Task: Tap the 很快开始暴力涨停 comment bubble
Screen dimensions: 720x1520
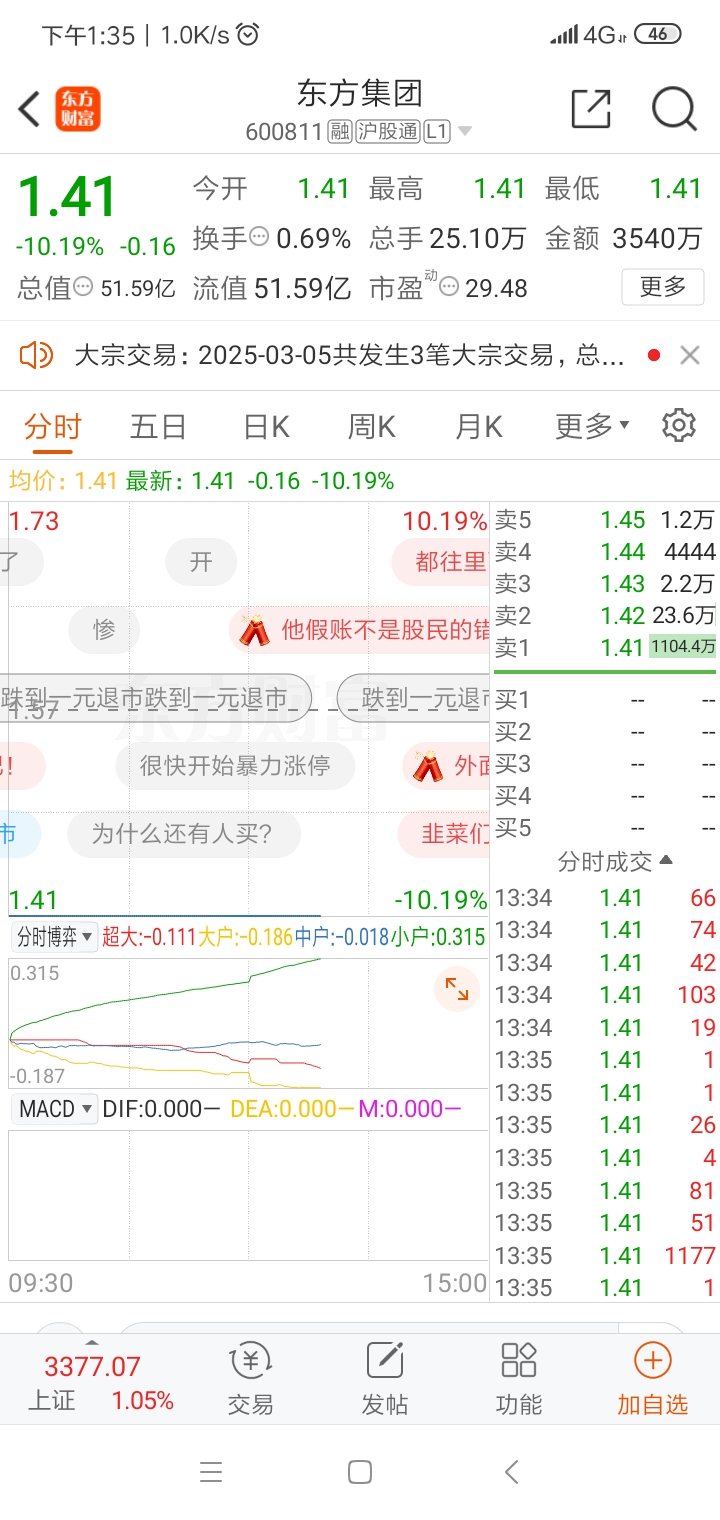Action: coord(235,766)
